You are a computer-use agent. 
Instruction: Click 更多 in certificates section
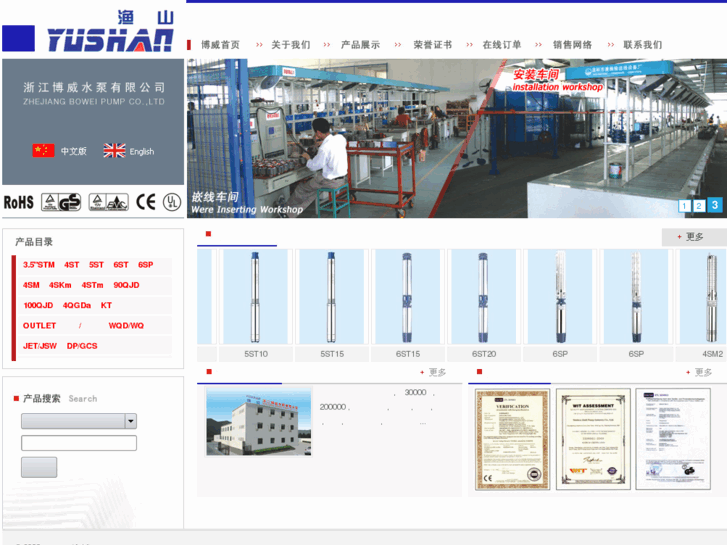point(703,372)
